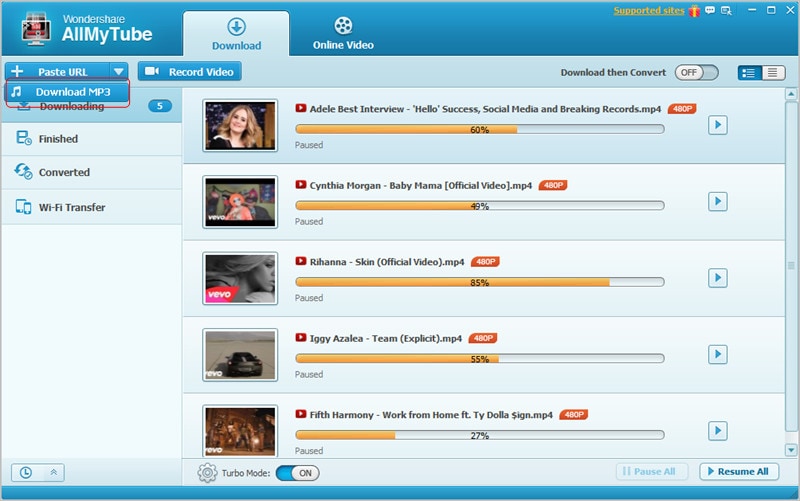The height and width of the screenshot is (501, 800).
Task: Click the Cynthia Morgan video thumbnail
Action: (x=240, y=202)
